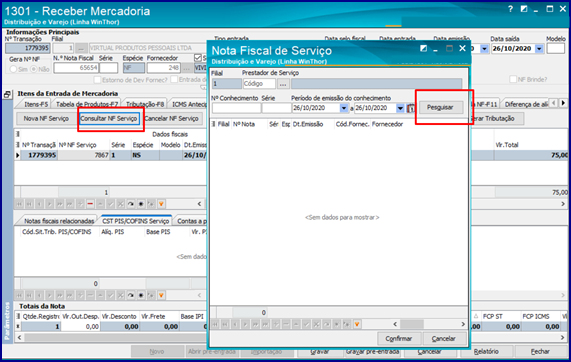The image size is (571, 362).
Task: Click the Fornecedor column header in dialog grid
Action: point(387,124)
